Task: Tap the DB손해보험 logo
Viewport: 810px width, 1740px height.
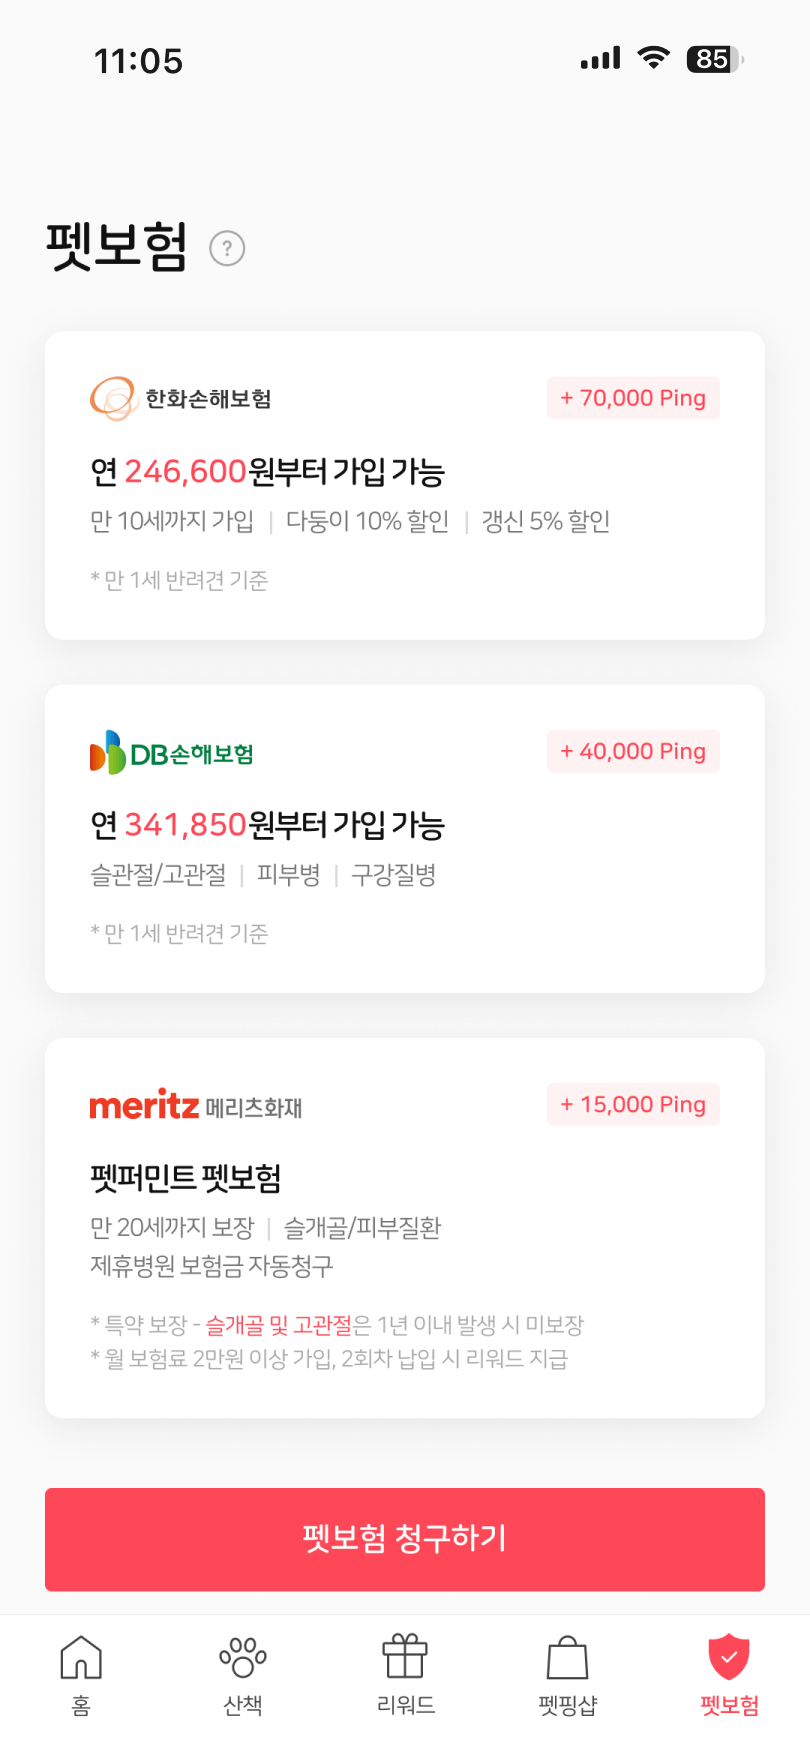Action: (172, 753)
